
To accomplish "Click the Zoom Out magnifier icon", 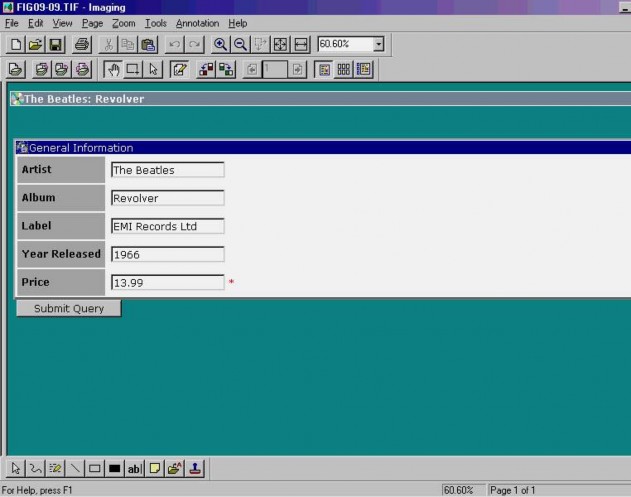I will (x=240, y=45).
